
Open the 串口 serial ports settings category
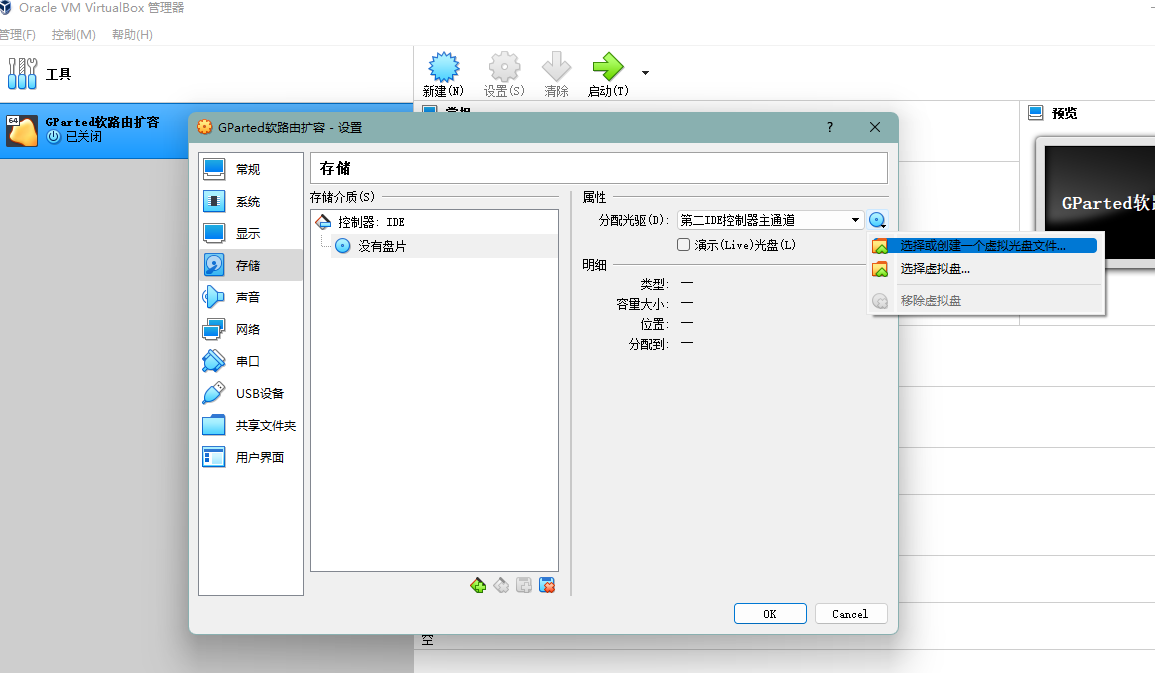coord(250,362)
